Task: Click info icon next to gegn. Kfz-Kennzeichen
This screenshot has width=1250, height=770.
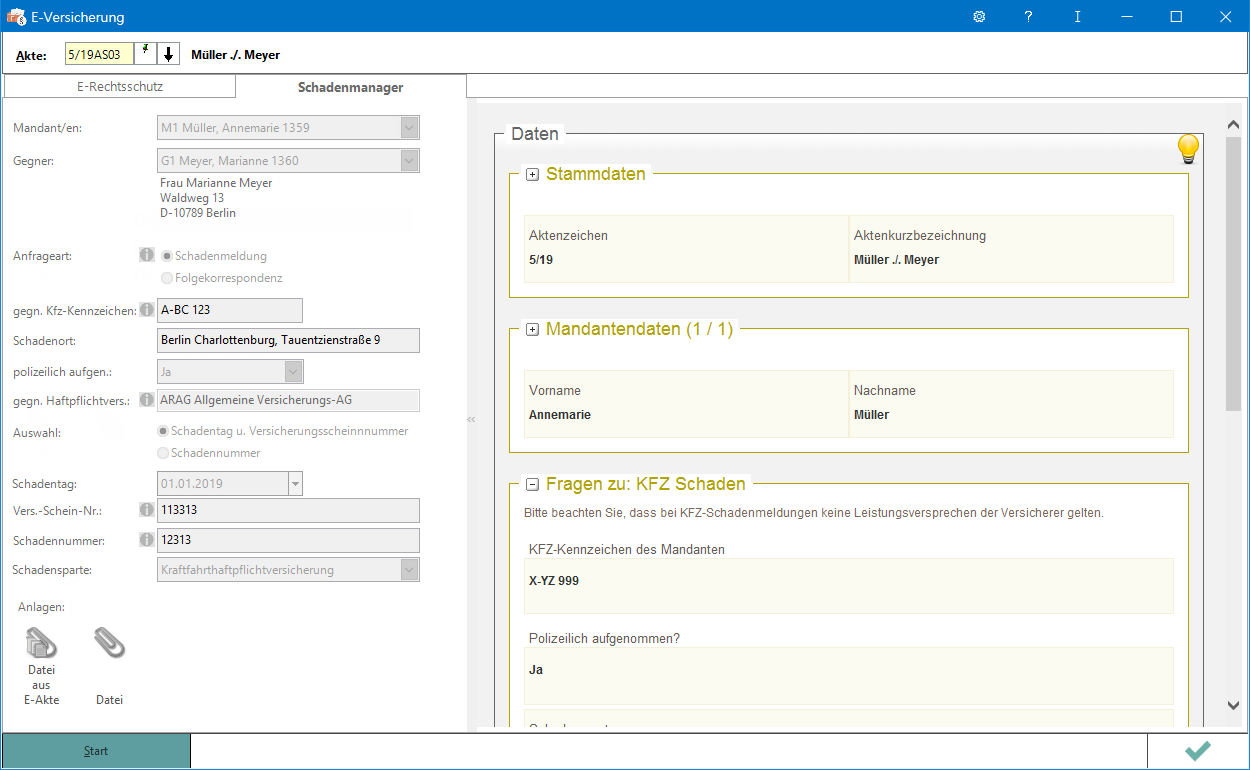Action: pyautogui.click(x=147, y=310)
